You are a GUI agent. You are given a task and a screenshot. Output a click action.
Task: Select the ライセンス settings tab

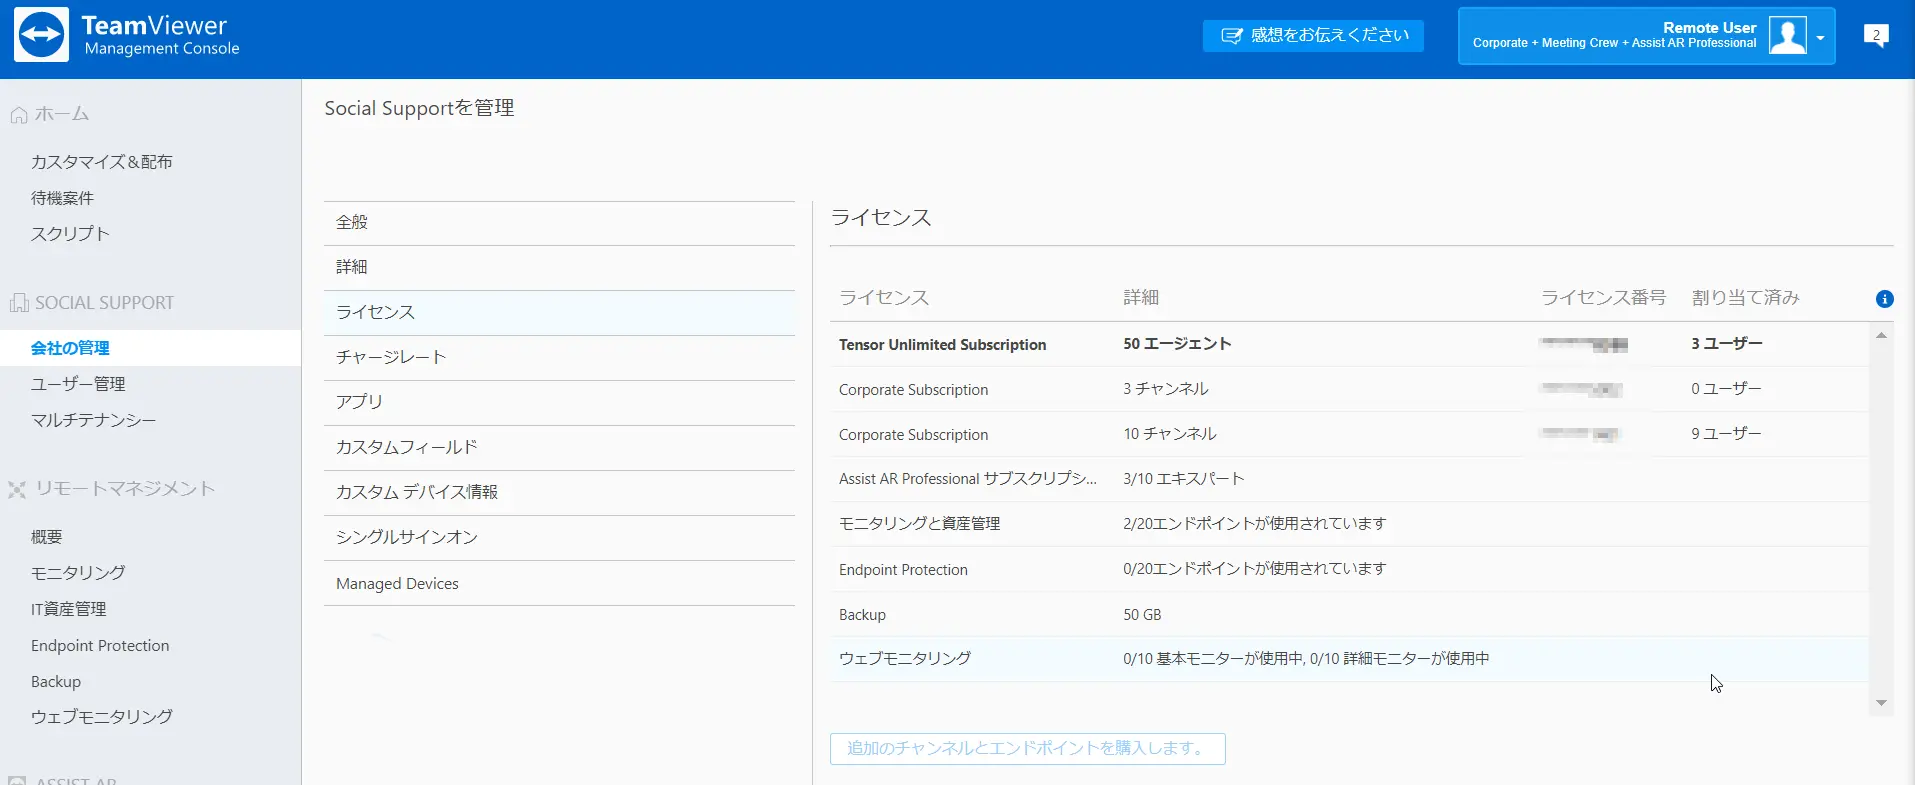[559, 313]
